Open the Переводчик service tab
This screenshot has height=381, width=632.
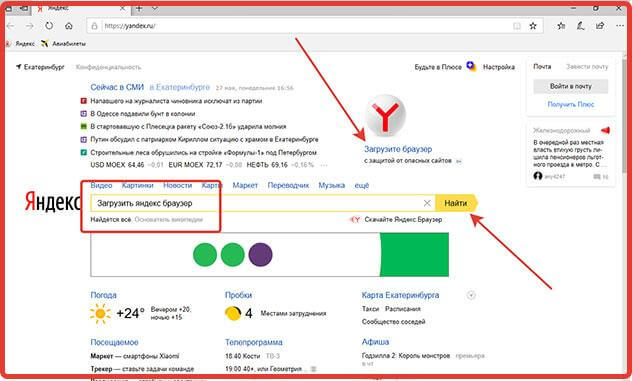(288, 185)
